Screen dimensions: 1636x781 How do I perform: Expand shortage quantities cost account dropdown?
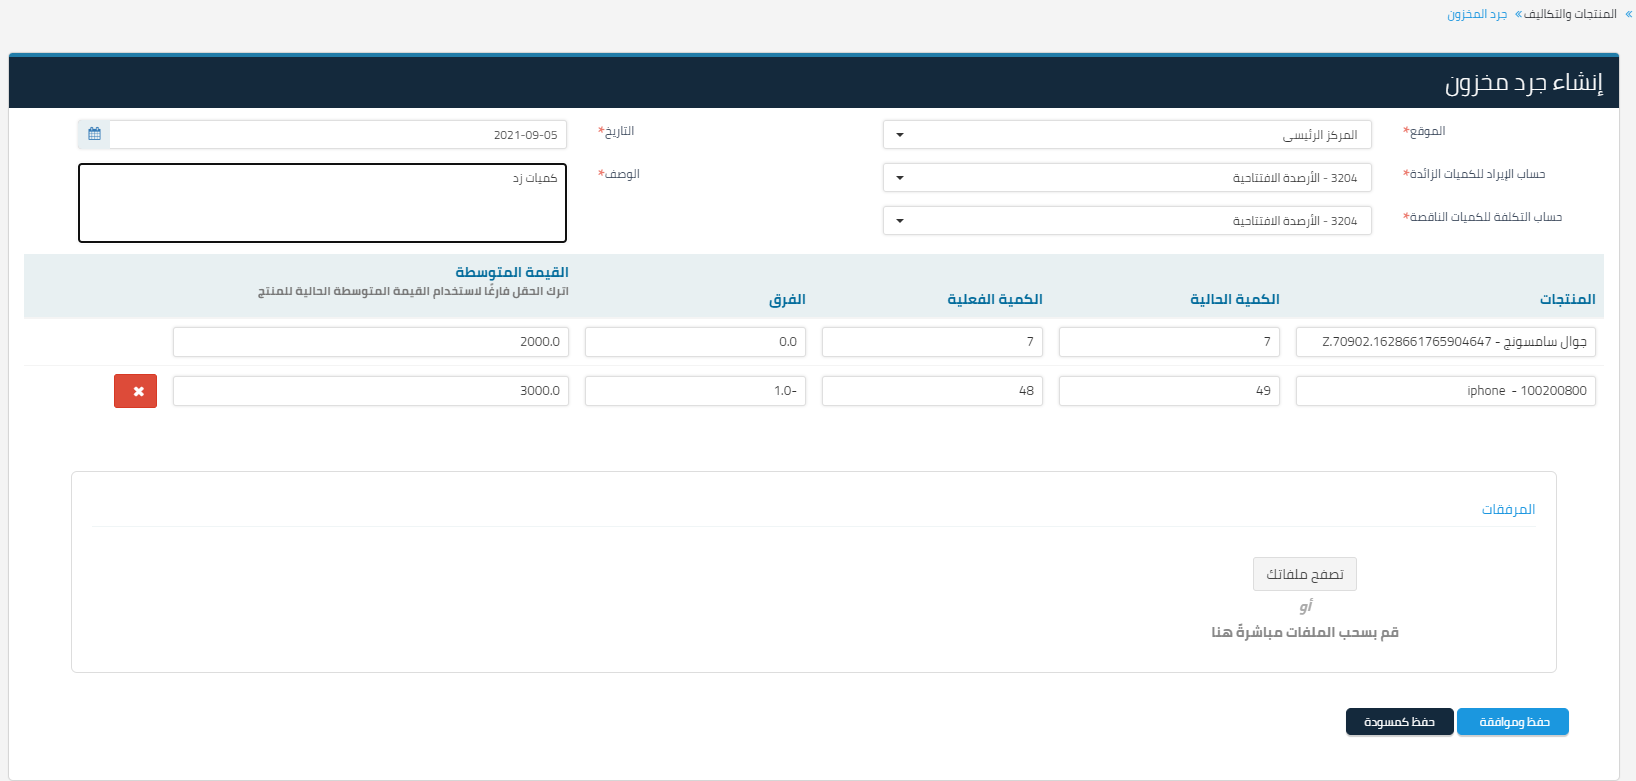pyautogui.click(x=1126, y=221)
